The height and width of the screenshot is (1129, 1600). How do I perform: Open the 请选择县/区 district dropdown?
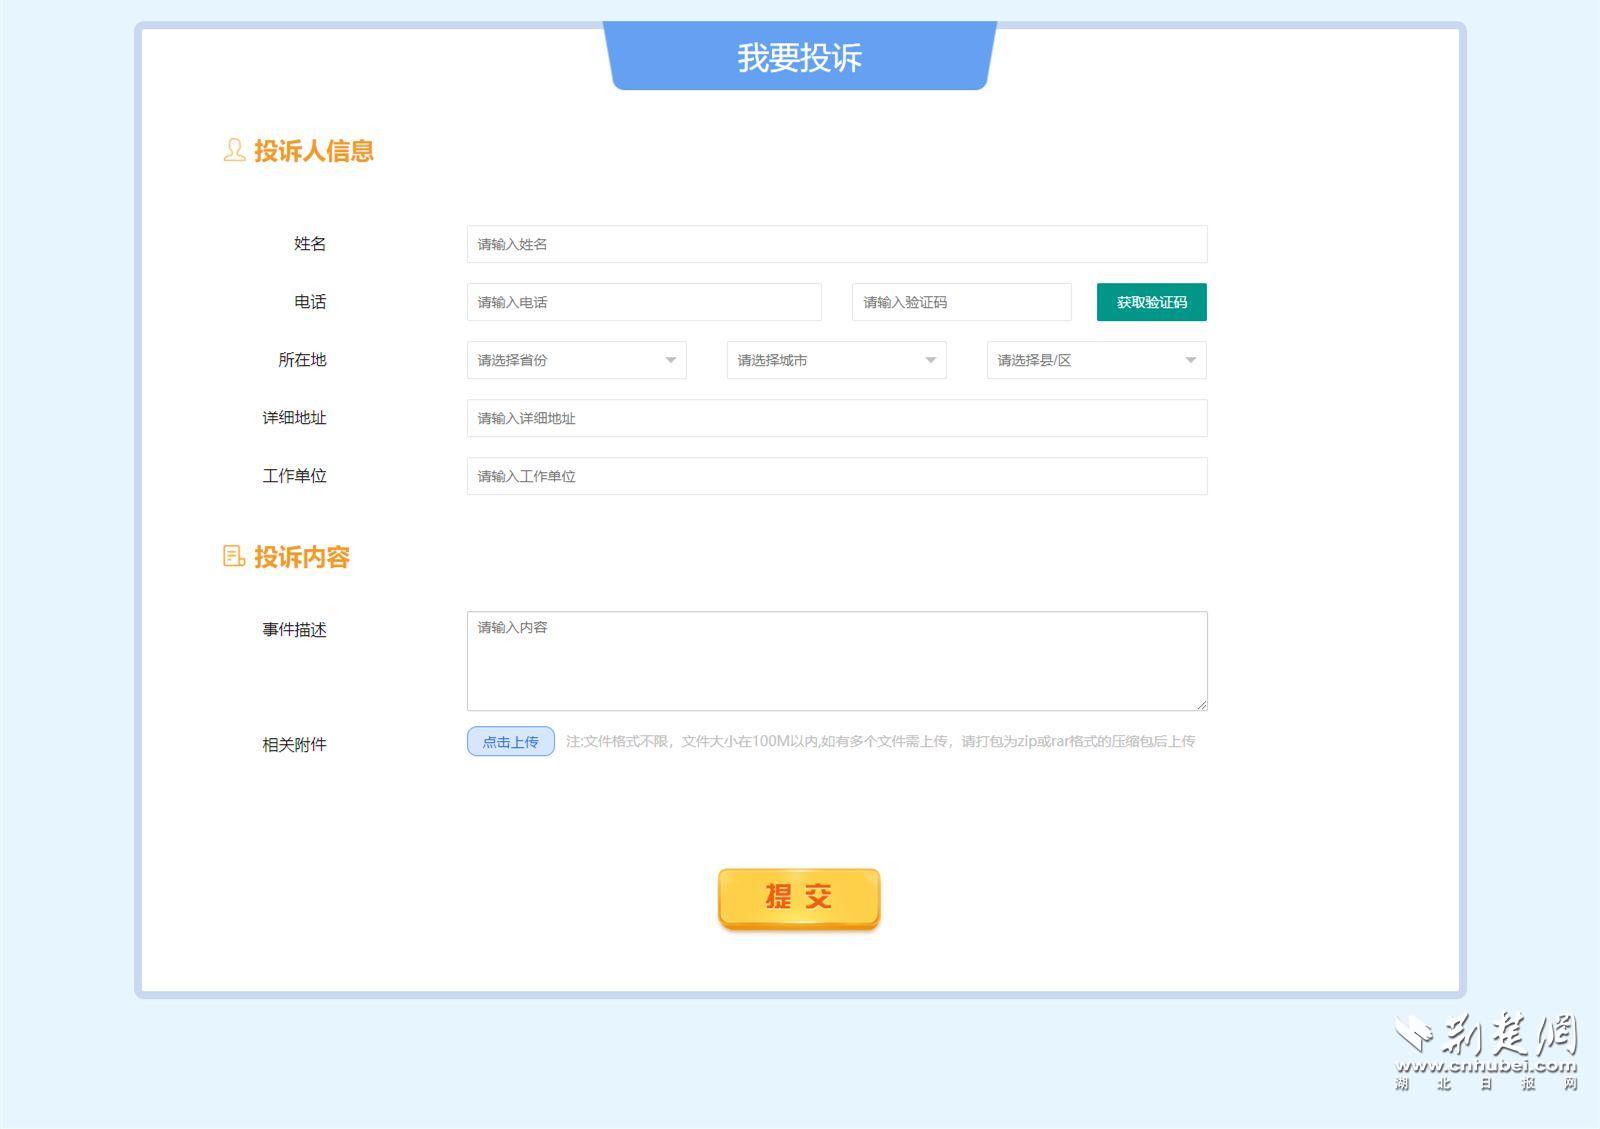[x=1096, y=360]
